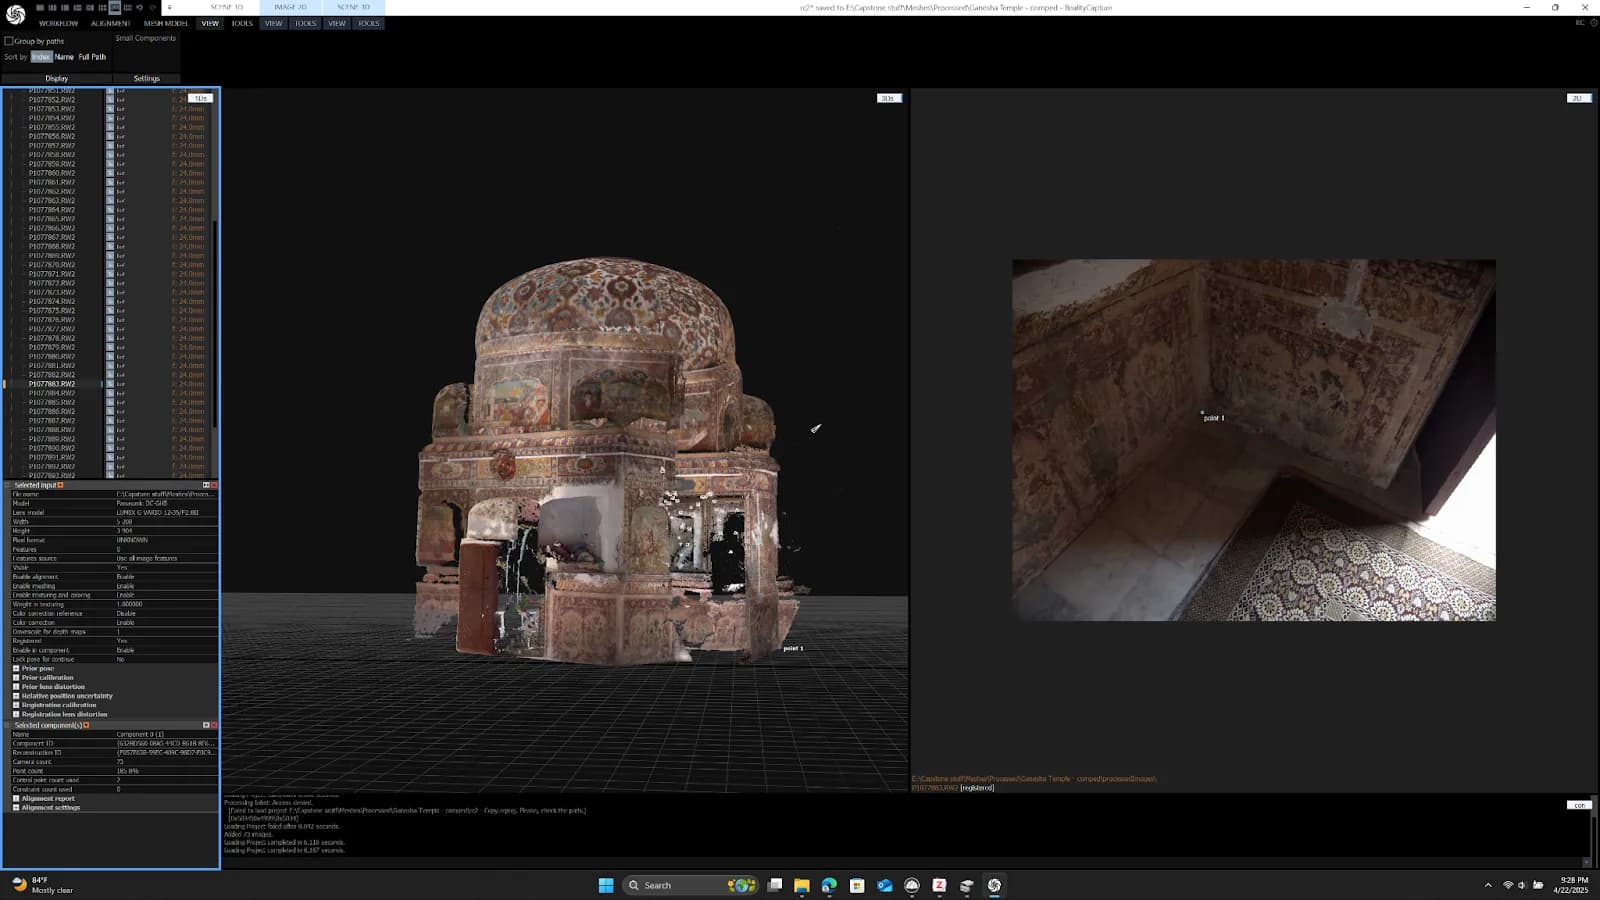Screen dimensions: 1600x900
Task: Select image P1077886.RW2 in the list
Action: 52,411
